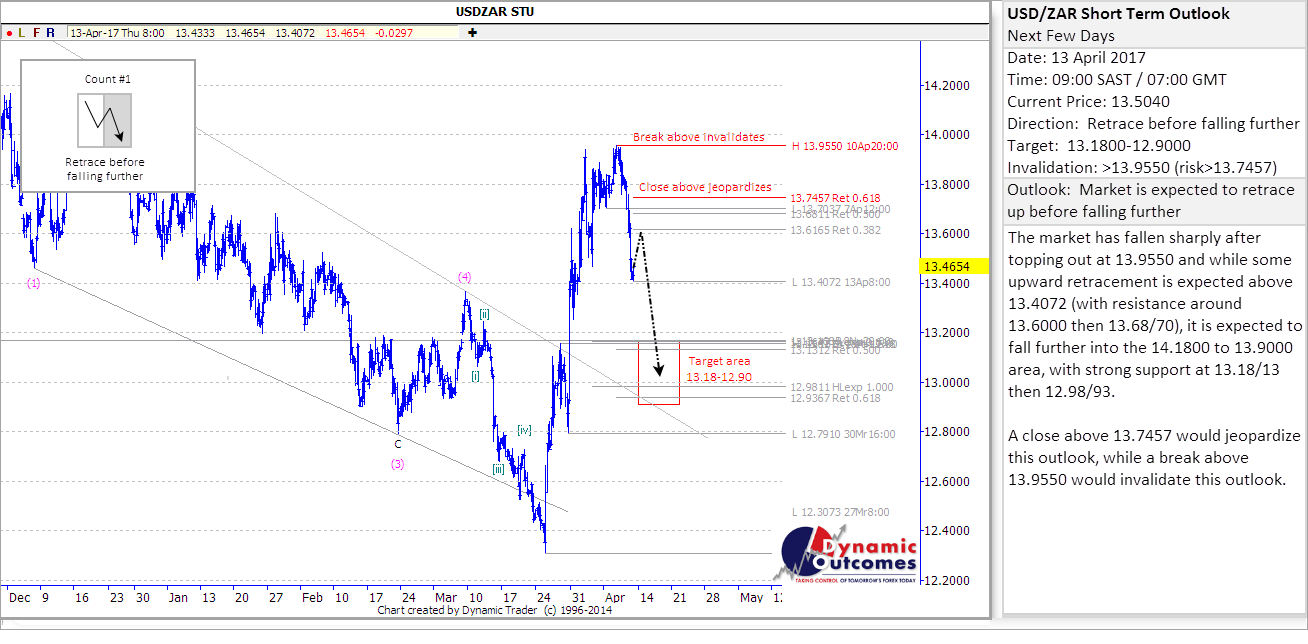1308x644 pixels.
Task: Click the pink (3) wave label
Action: tap(397, 463)
